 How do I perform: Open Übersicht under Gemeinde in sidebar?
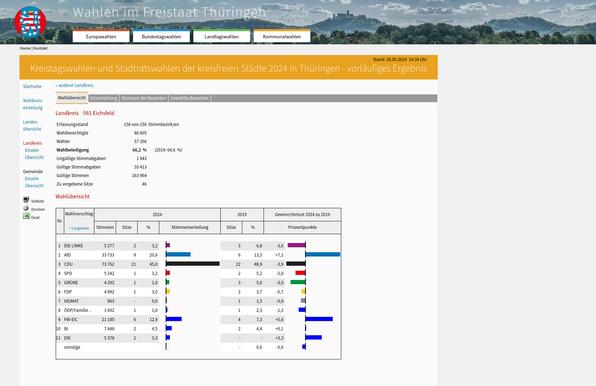coord(34,186)
